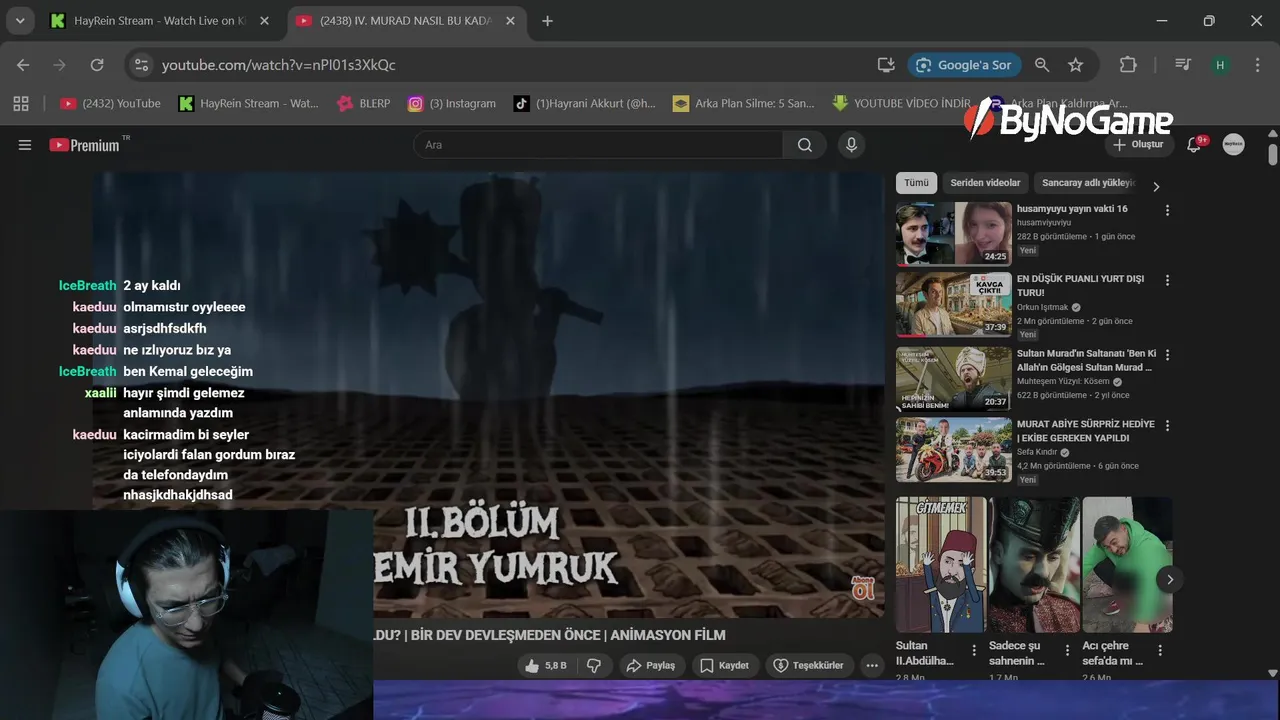Open the YOUTUBE VİDEO İNDİR bookmark

point(901,103)
